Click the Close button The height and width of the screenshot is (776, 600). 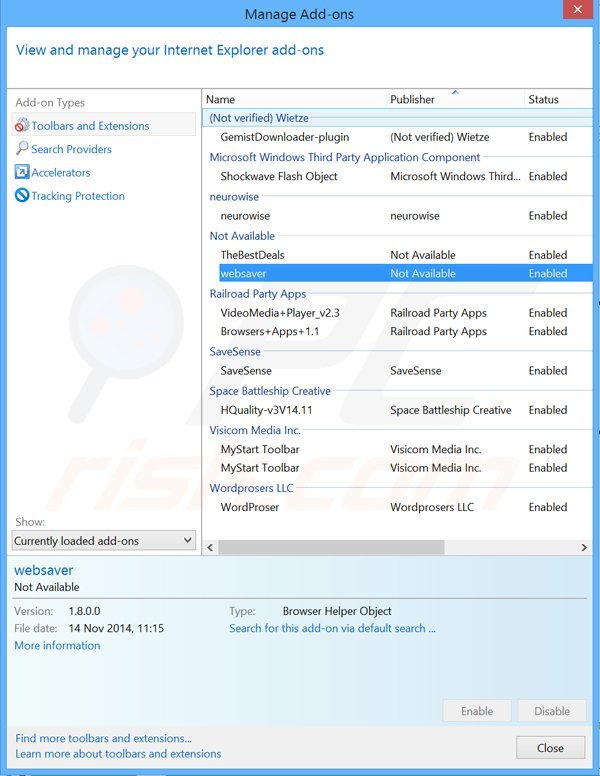pyautogui.click(x=550, y=748)
